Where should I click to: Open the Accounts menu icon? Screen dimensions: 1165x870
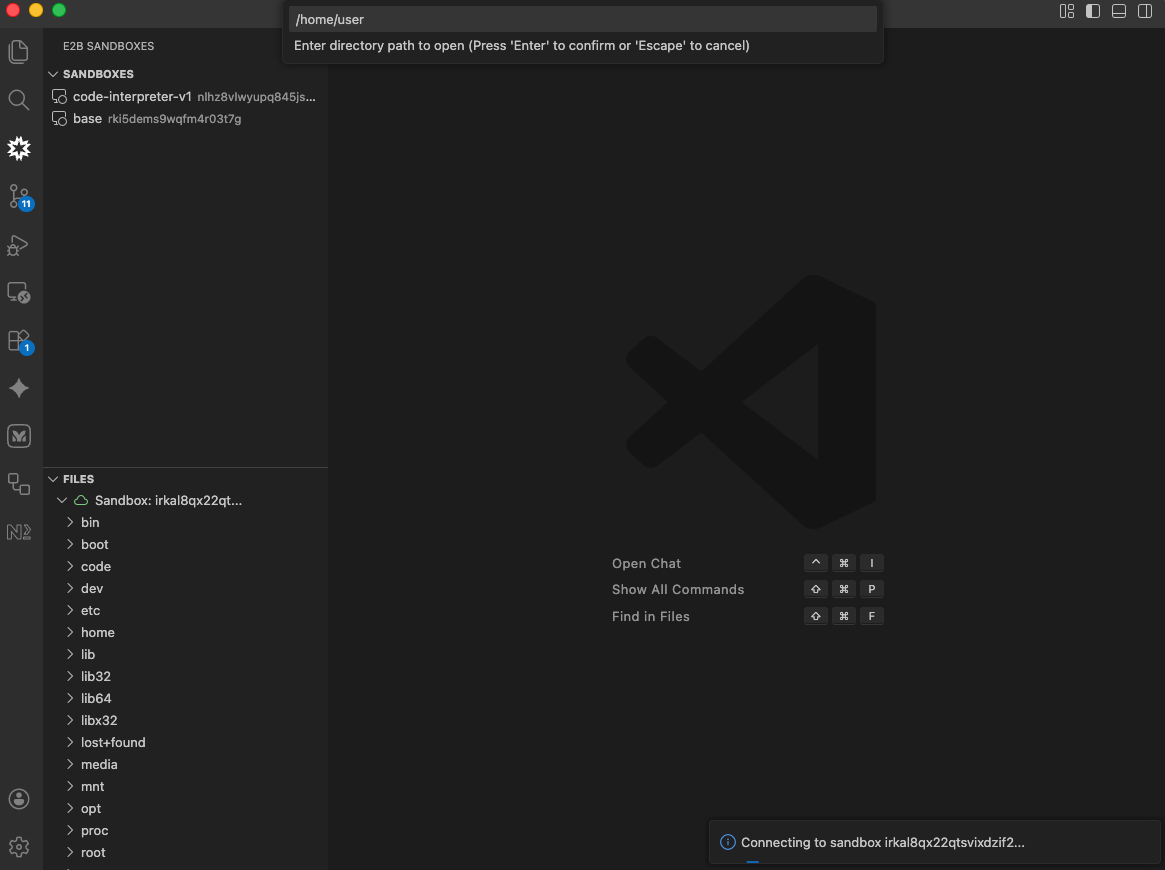(x=19, y=799)
